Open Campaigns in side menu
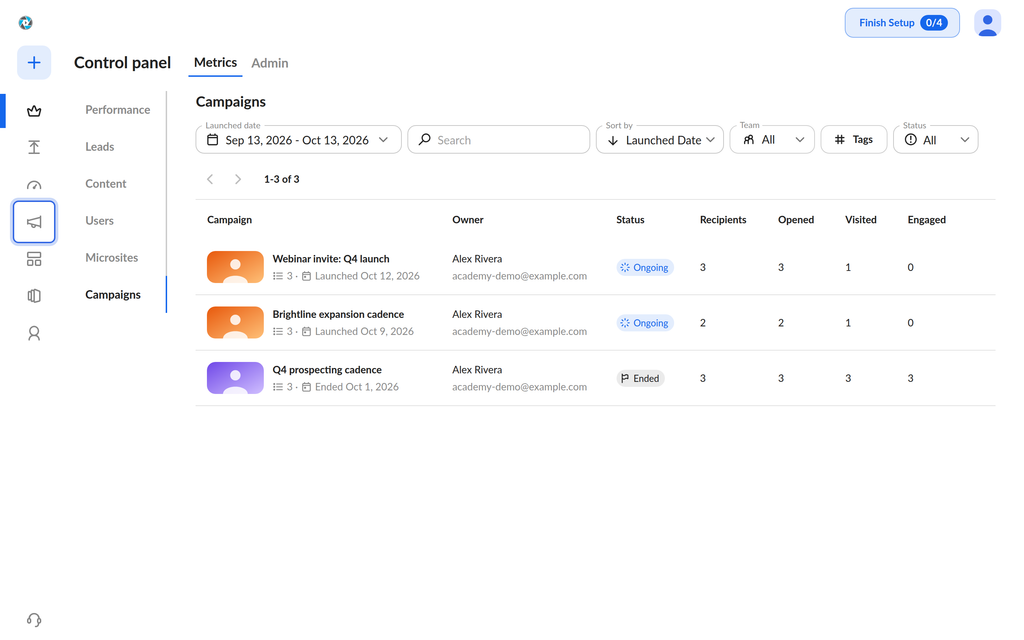1024x640 pixels. (113, 295)
